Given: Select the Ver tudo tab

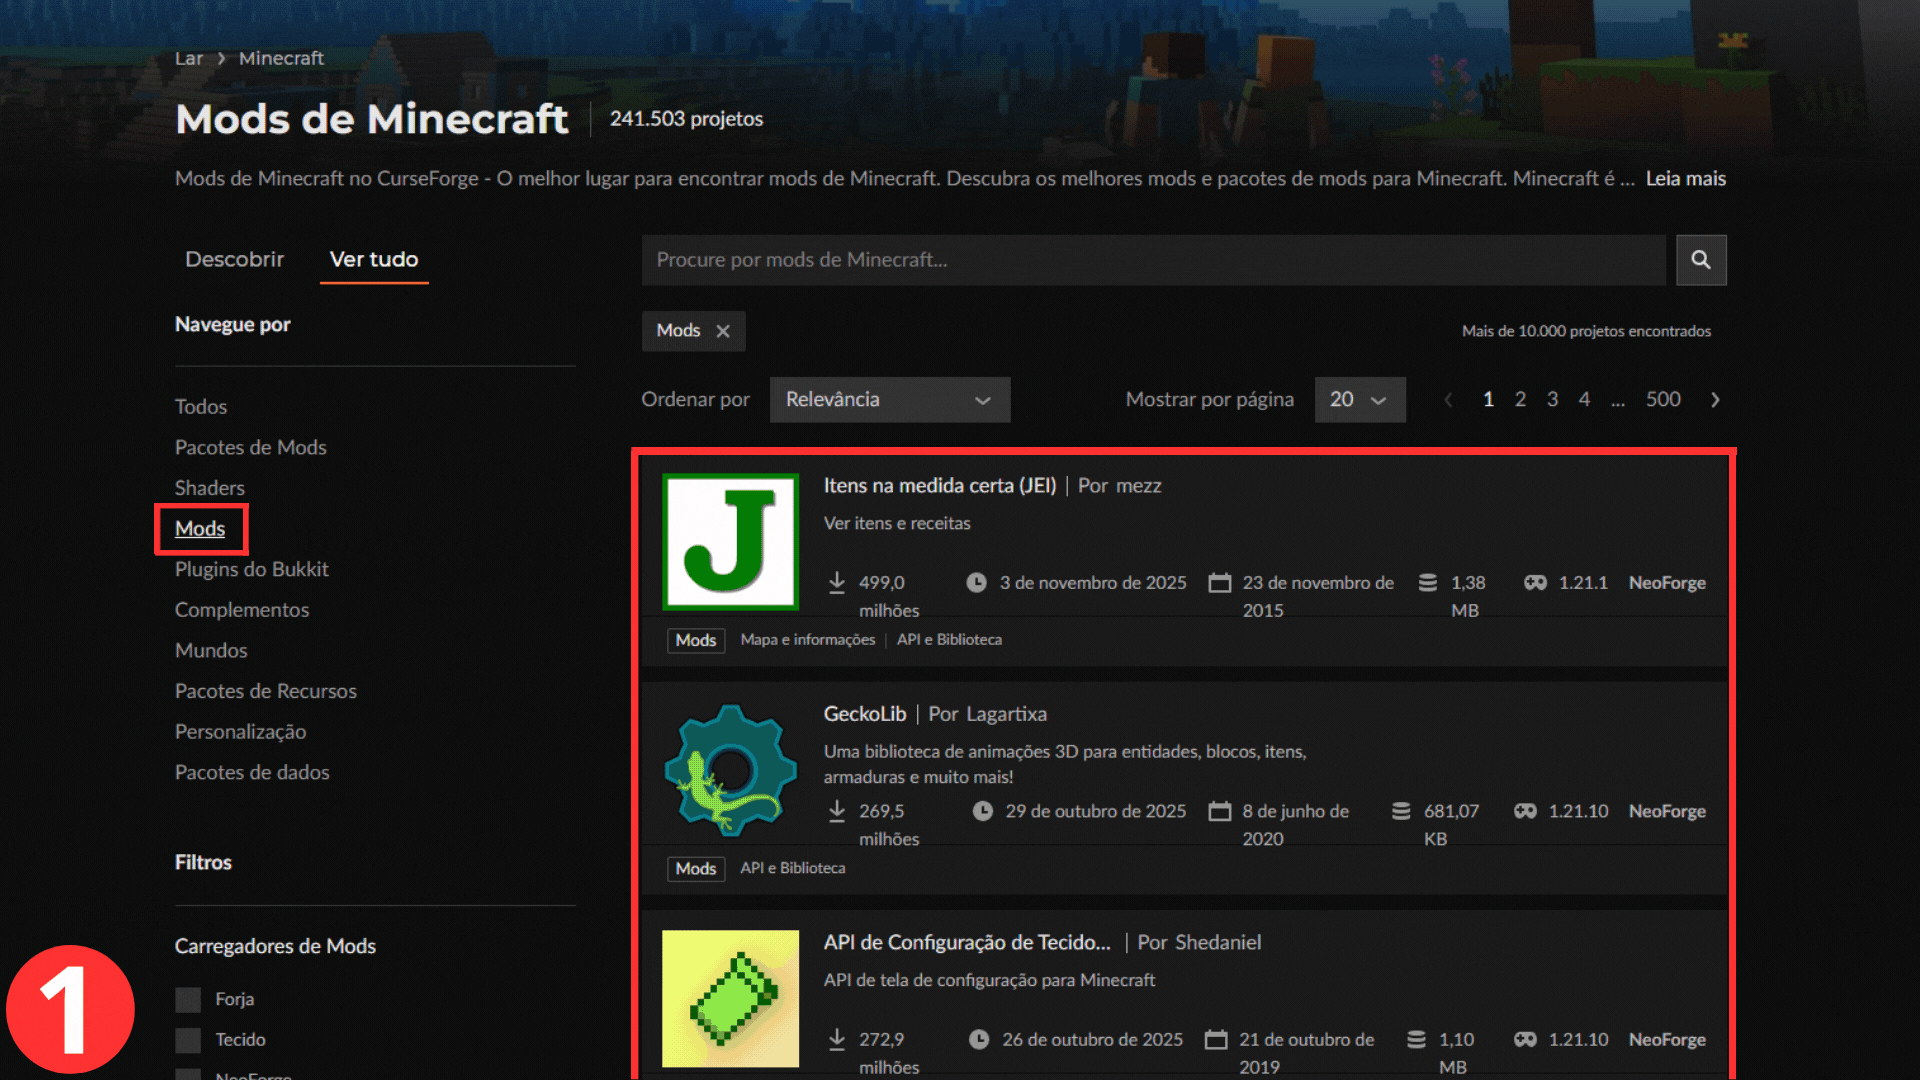Looking at the screenshot, I should click(x=374, y=260).
